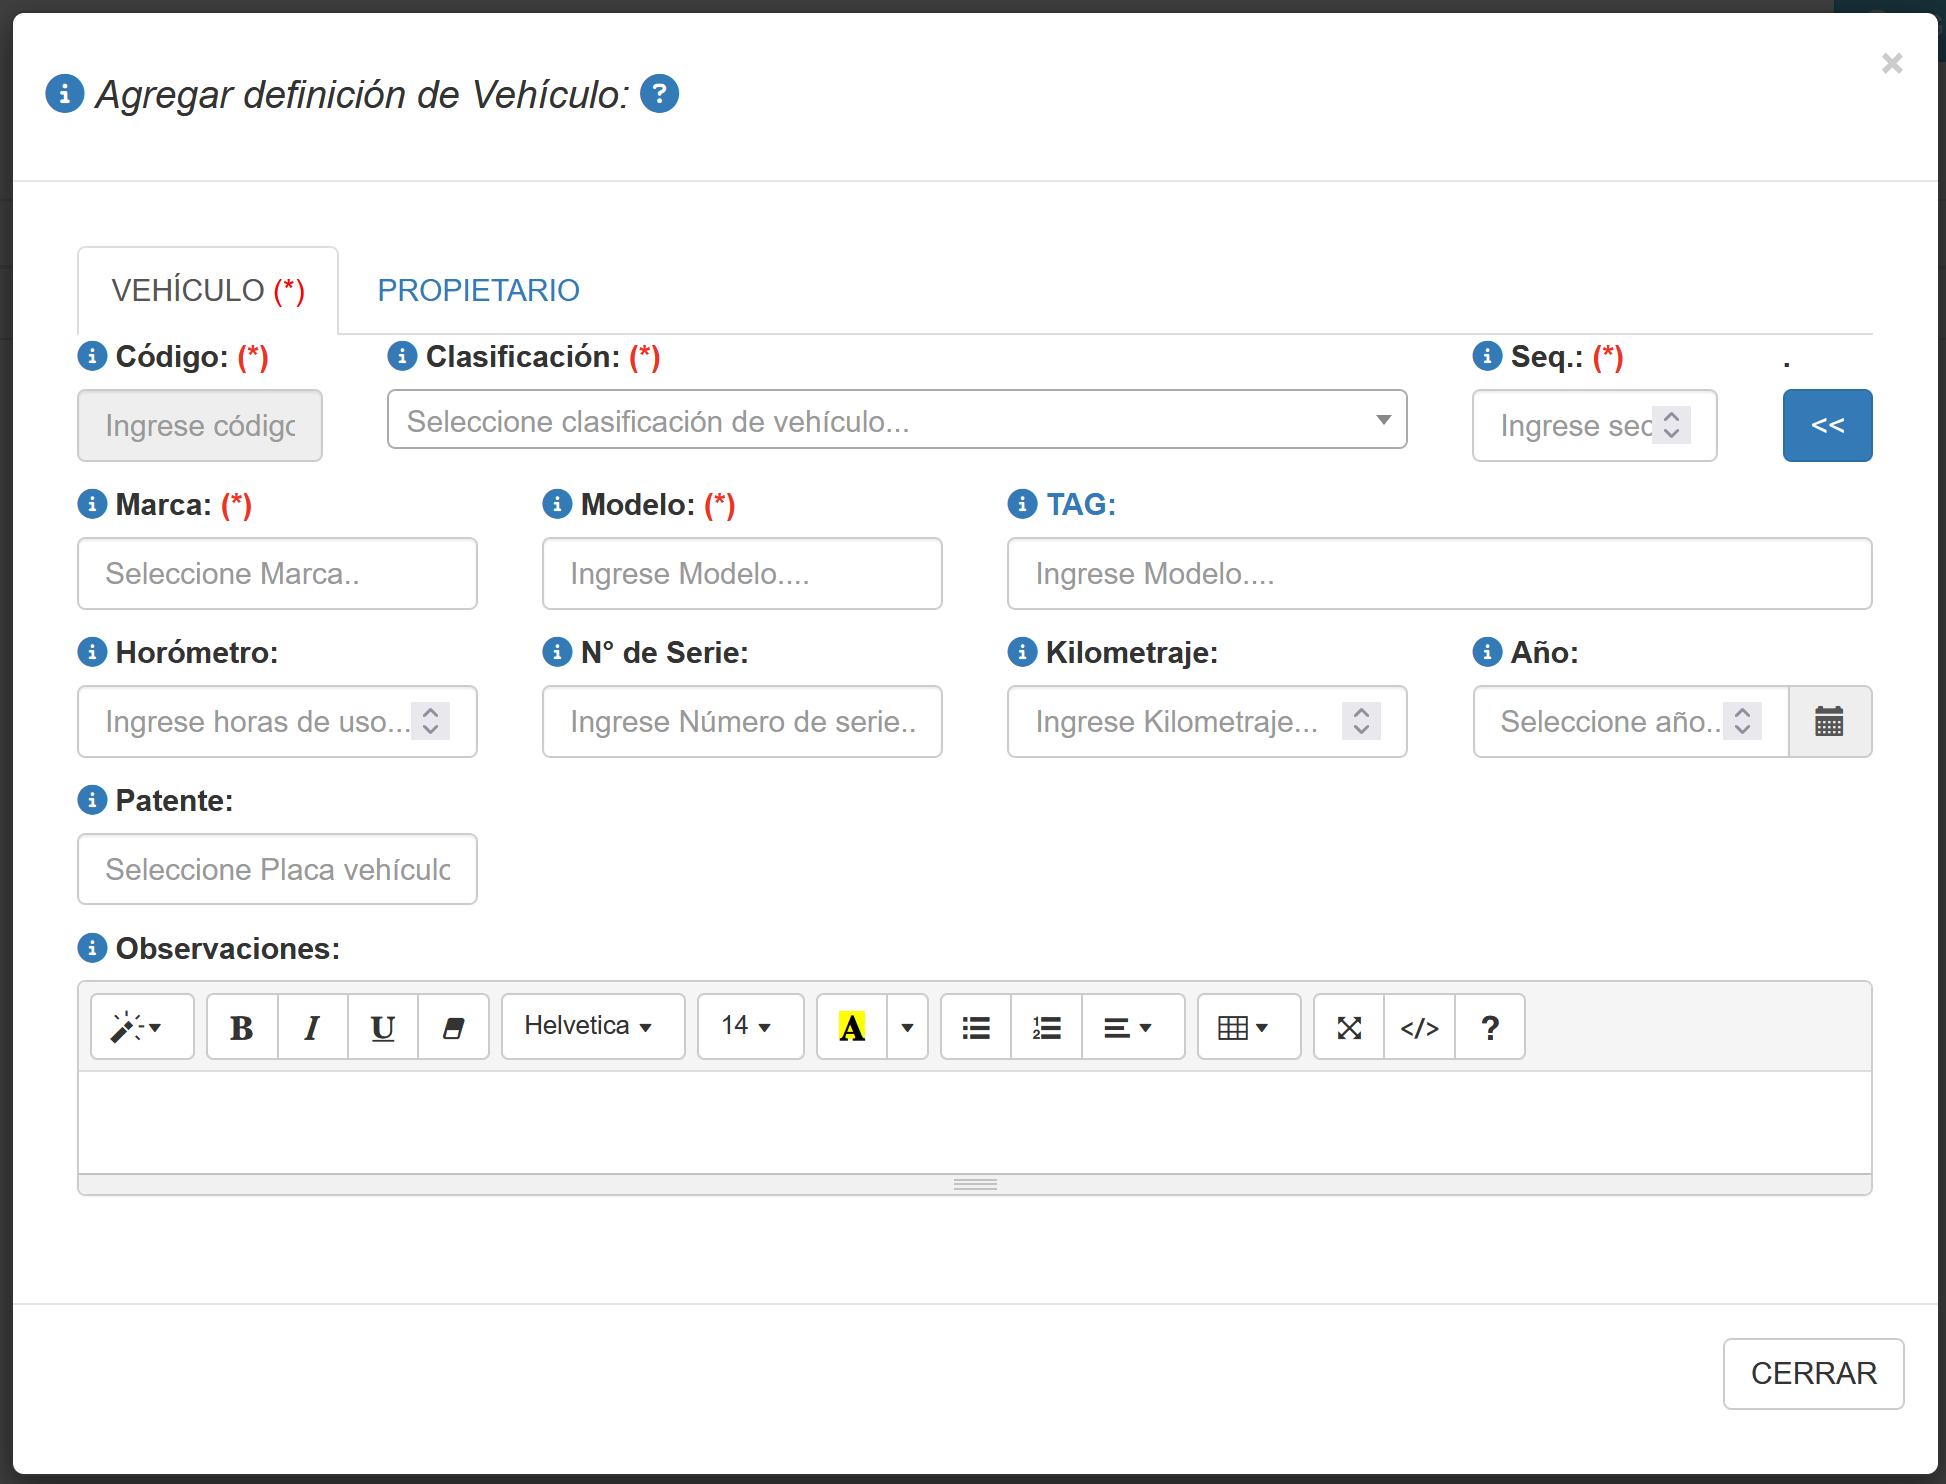Apply underline formatting

(x=382, y=1027)
